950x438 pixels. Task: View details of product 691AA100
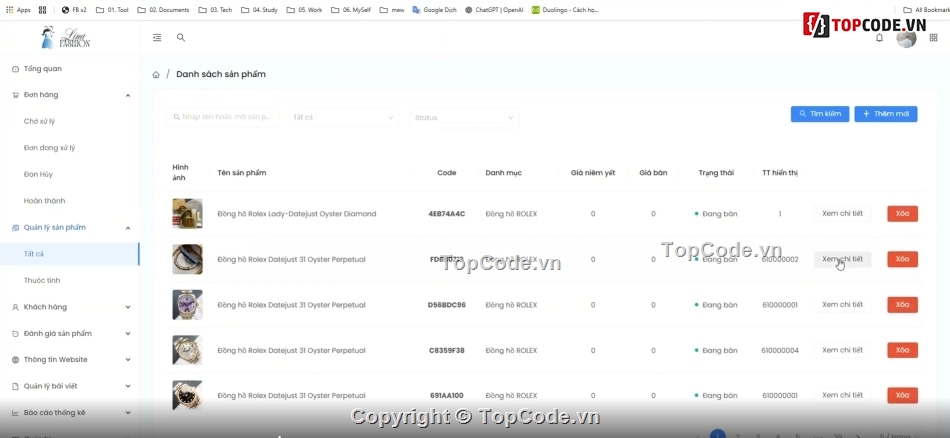coord(842,396)
